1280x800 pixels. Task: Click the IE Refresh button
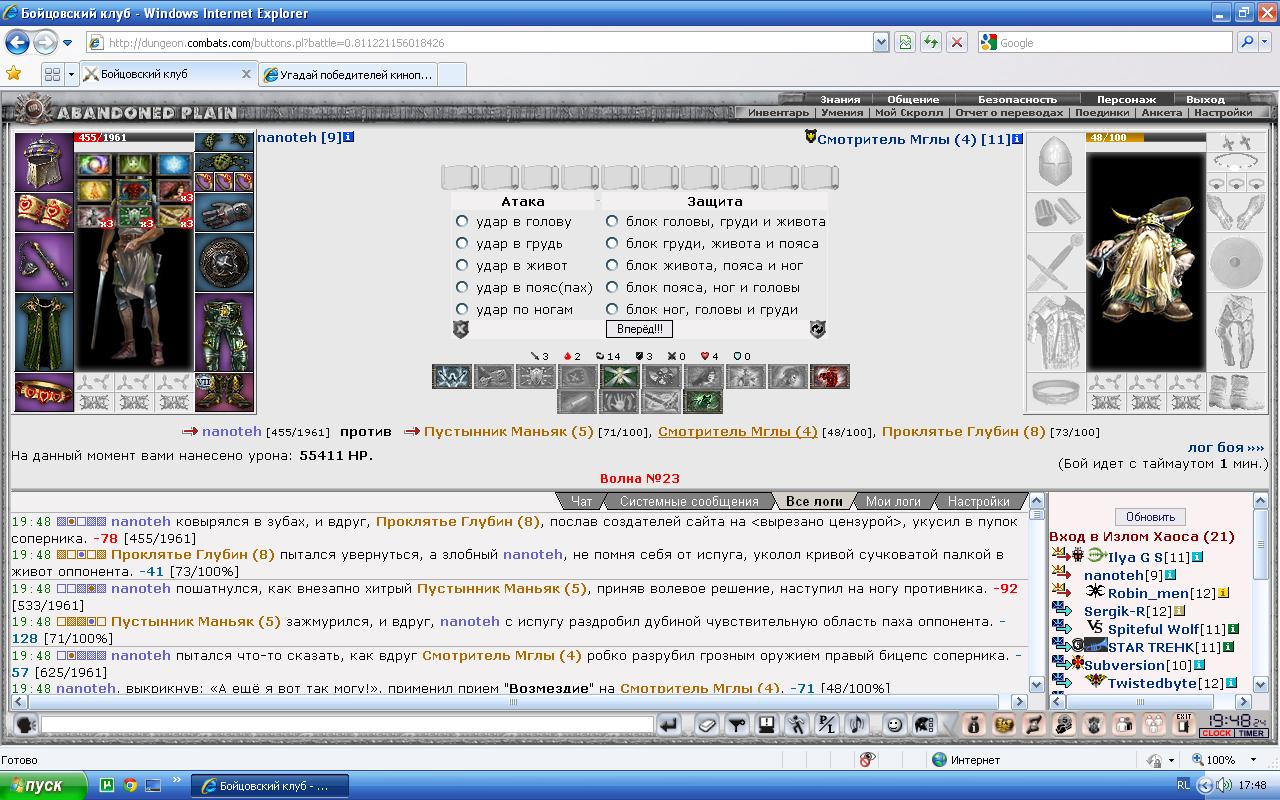pos(932,42)
